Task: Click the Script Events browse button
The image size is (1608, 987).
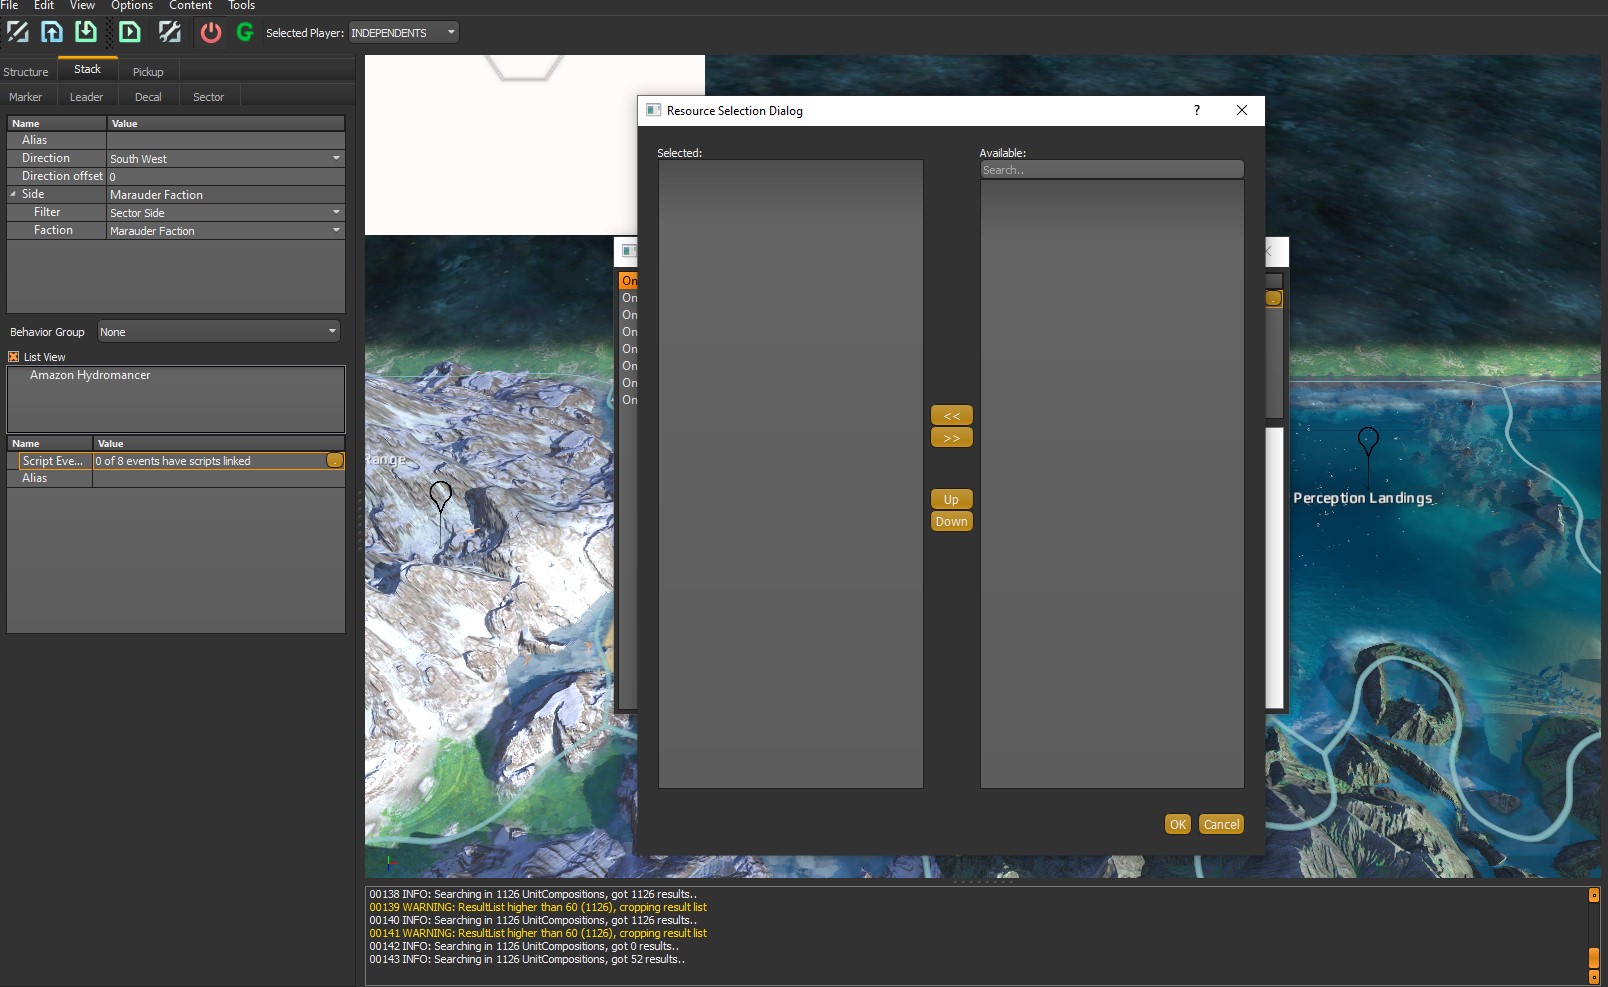Action: point(335,461)
